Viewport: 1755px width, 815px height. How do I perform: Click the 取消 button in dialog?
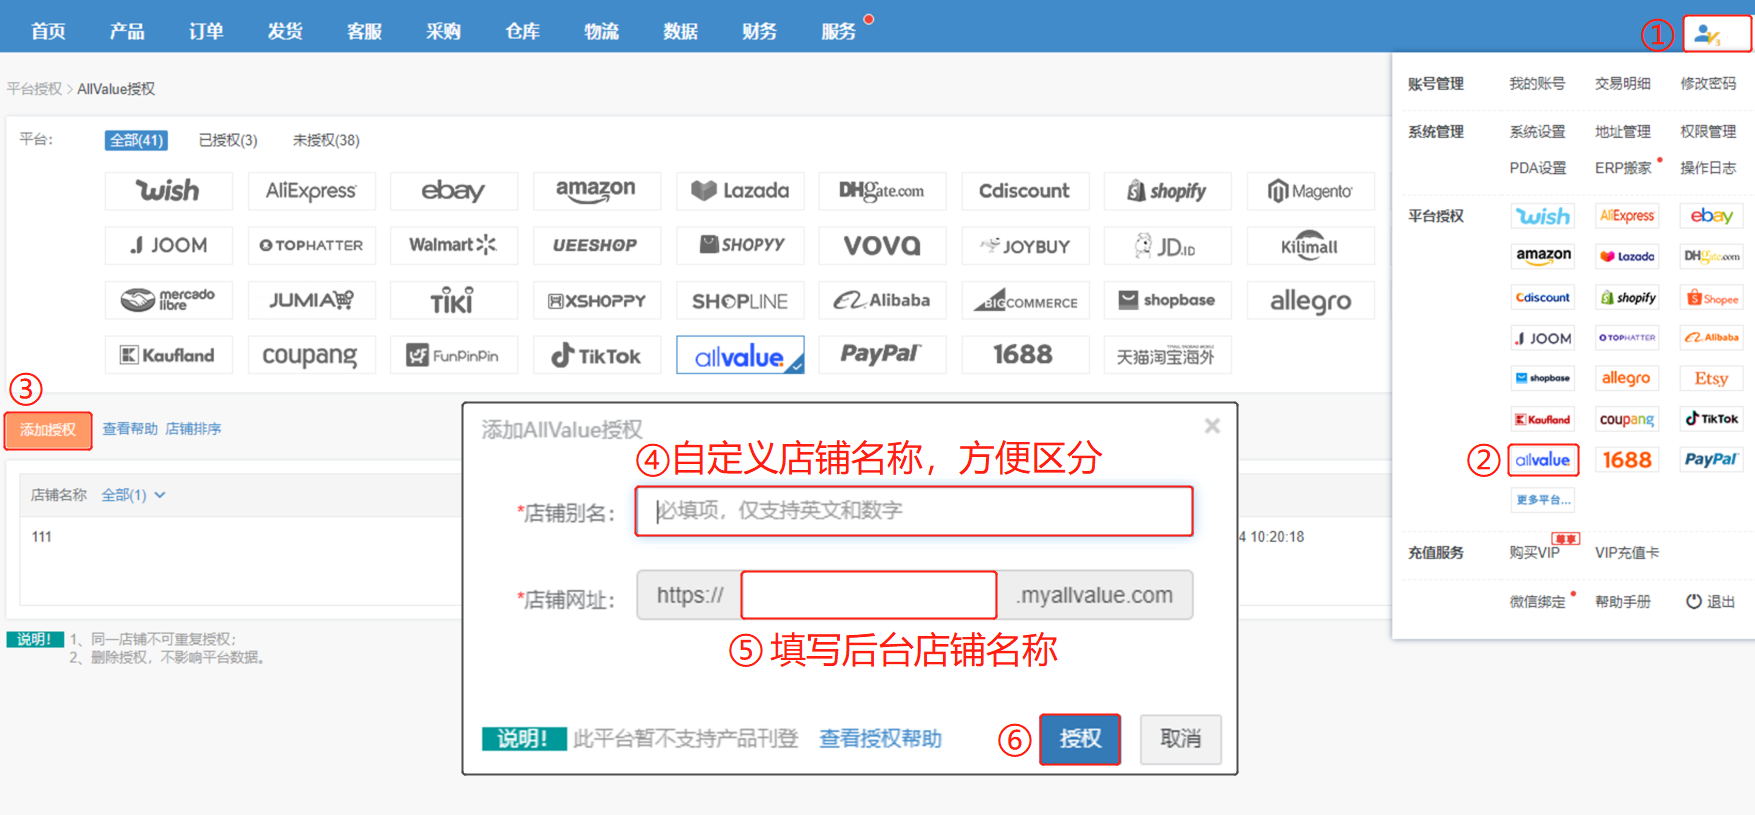pyautogui.click(x=1181, y=739)
